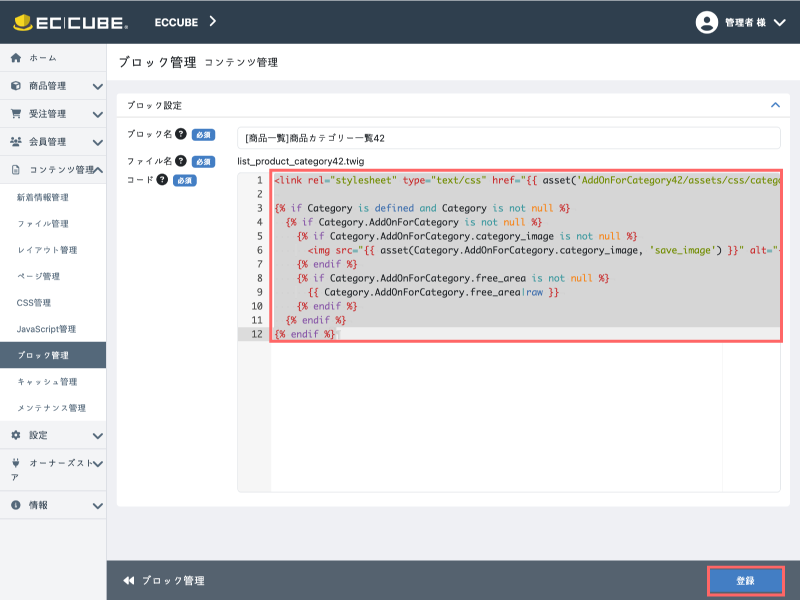Click code line 9 free_area raw
This screenshot has width=800, height=600.
434,292
